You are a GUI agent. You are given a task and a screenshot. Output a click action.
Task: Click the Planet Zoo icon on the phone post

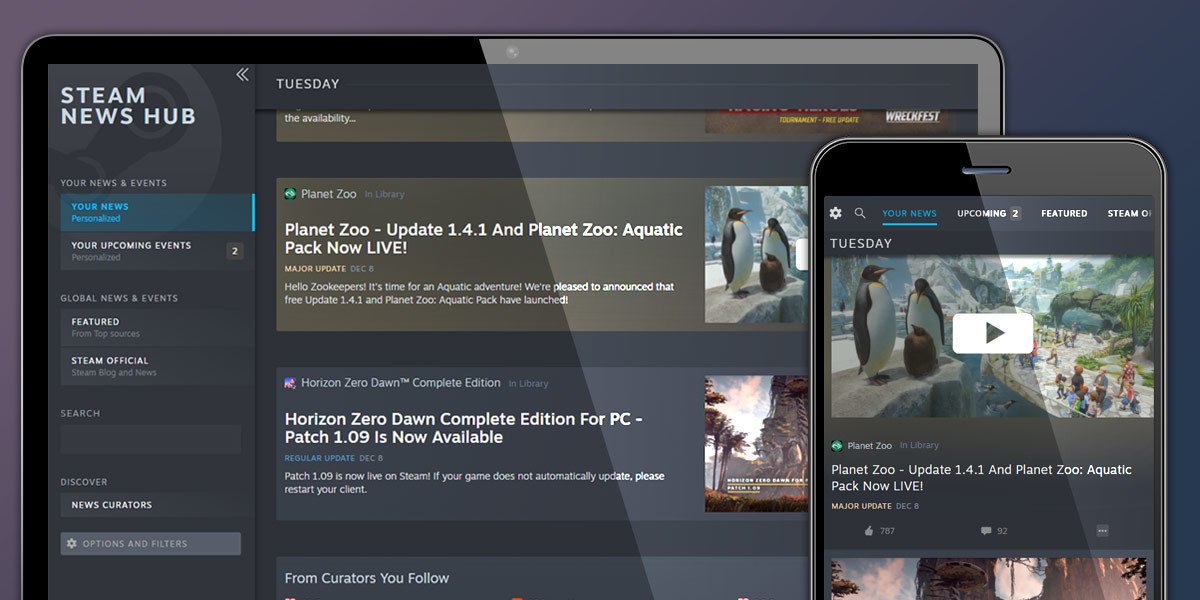pyautogui.click(x=839, y=445)
